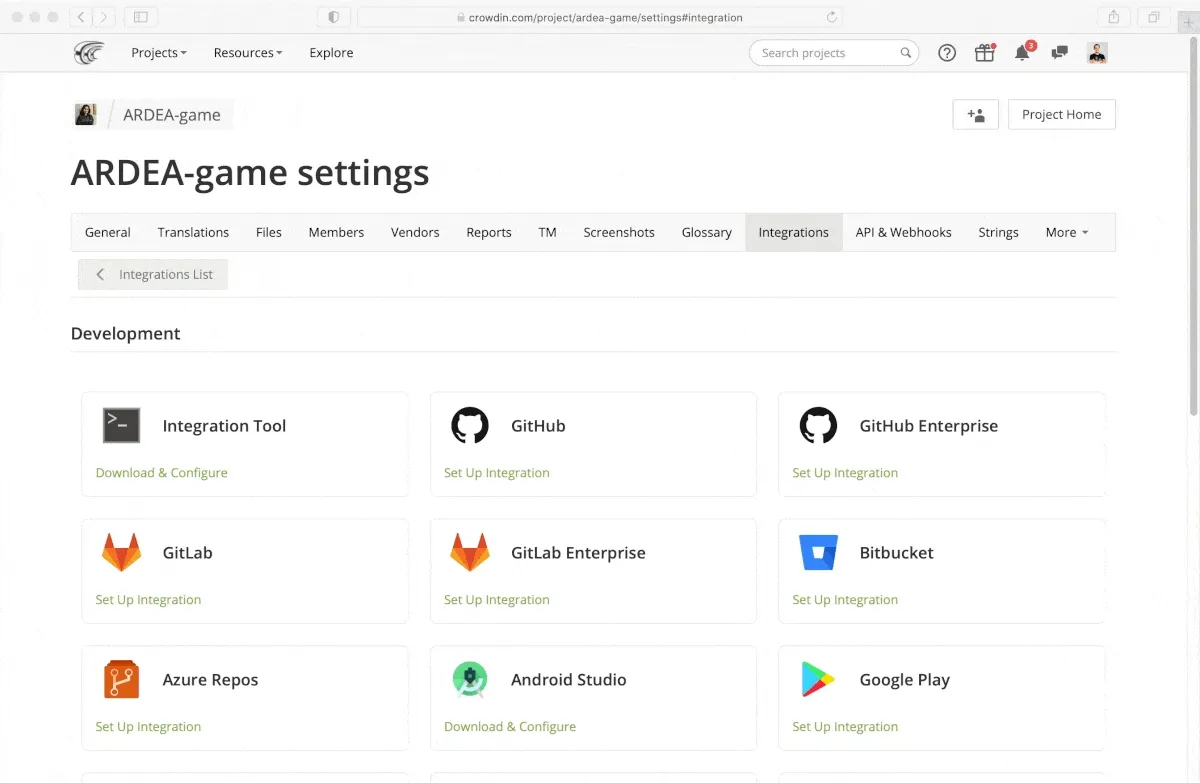Click the Bitbucket logo icon

818,553
